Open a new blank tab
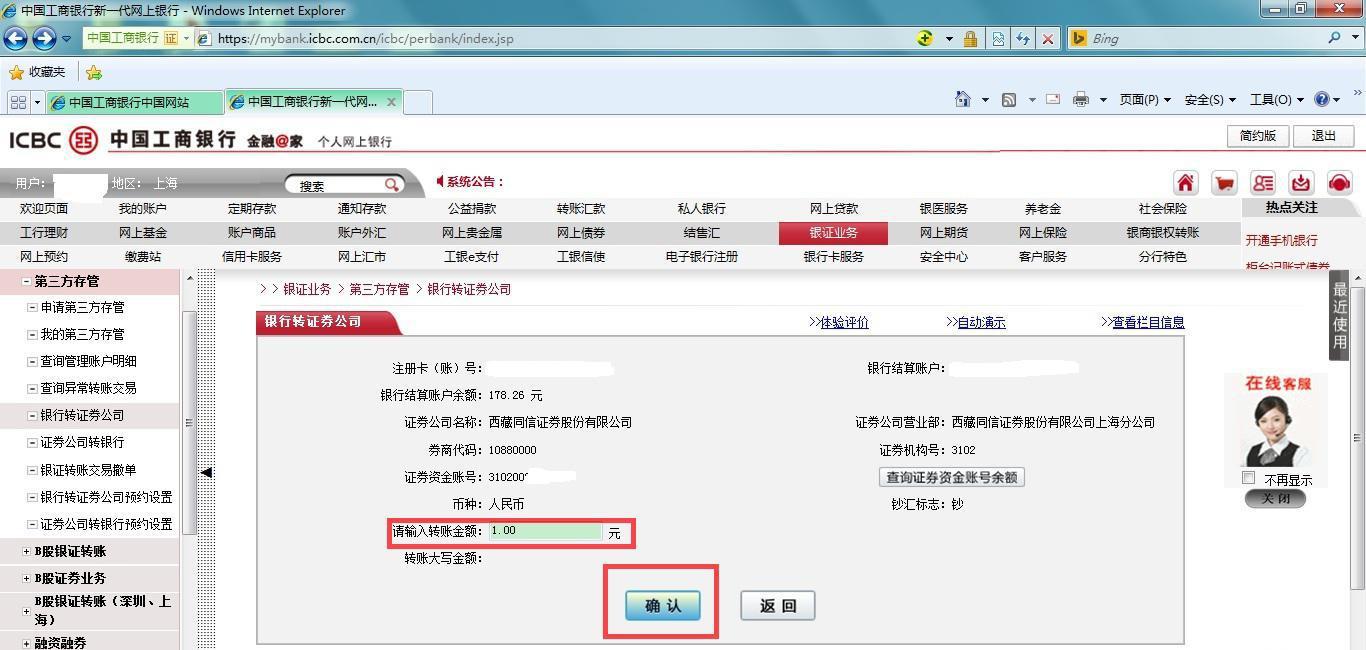Image resolution: width=1366 pixels, height=650 pixels. (418, 102)
